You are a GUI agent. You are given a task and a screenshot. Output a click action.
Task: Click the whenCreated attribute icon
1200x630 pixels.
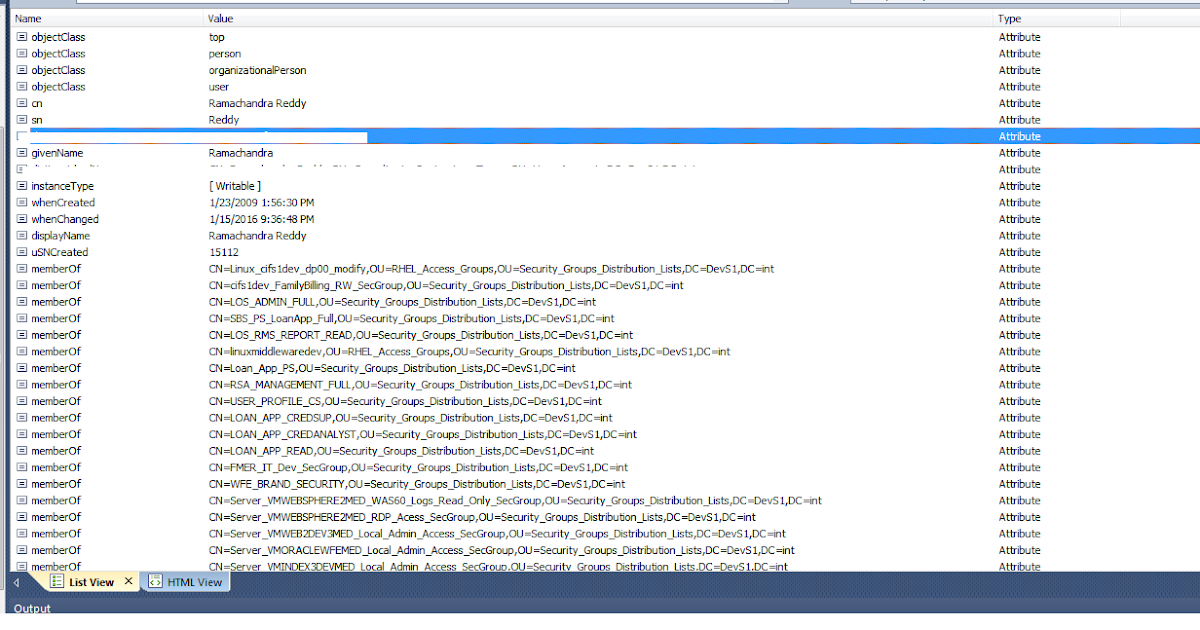(x=22, y=202)
